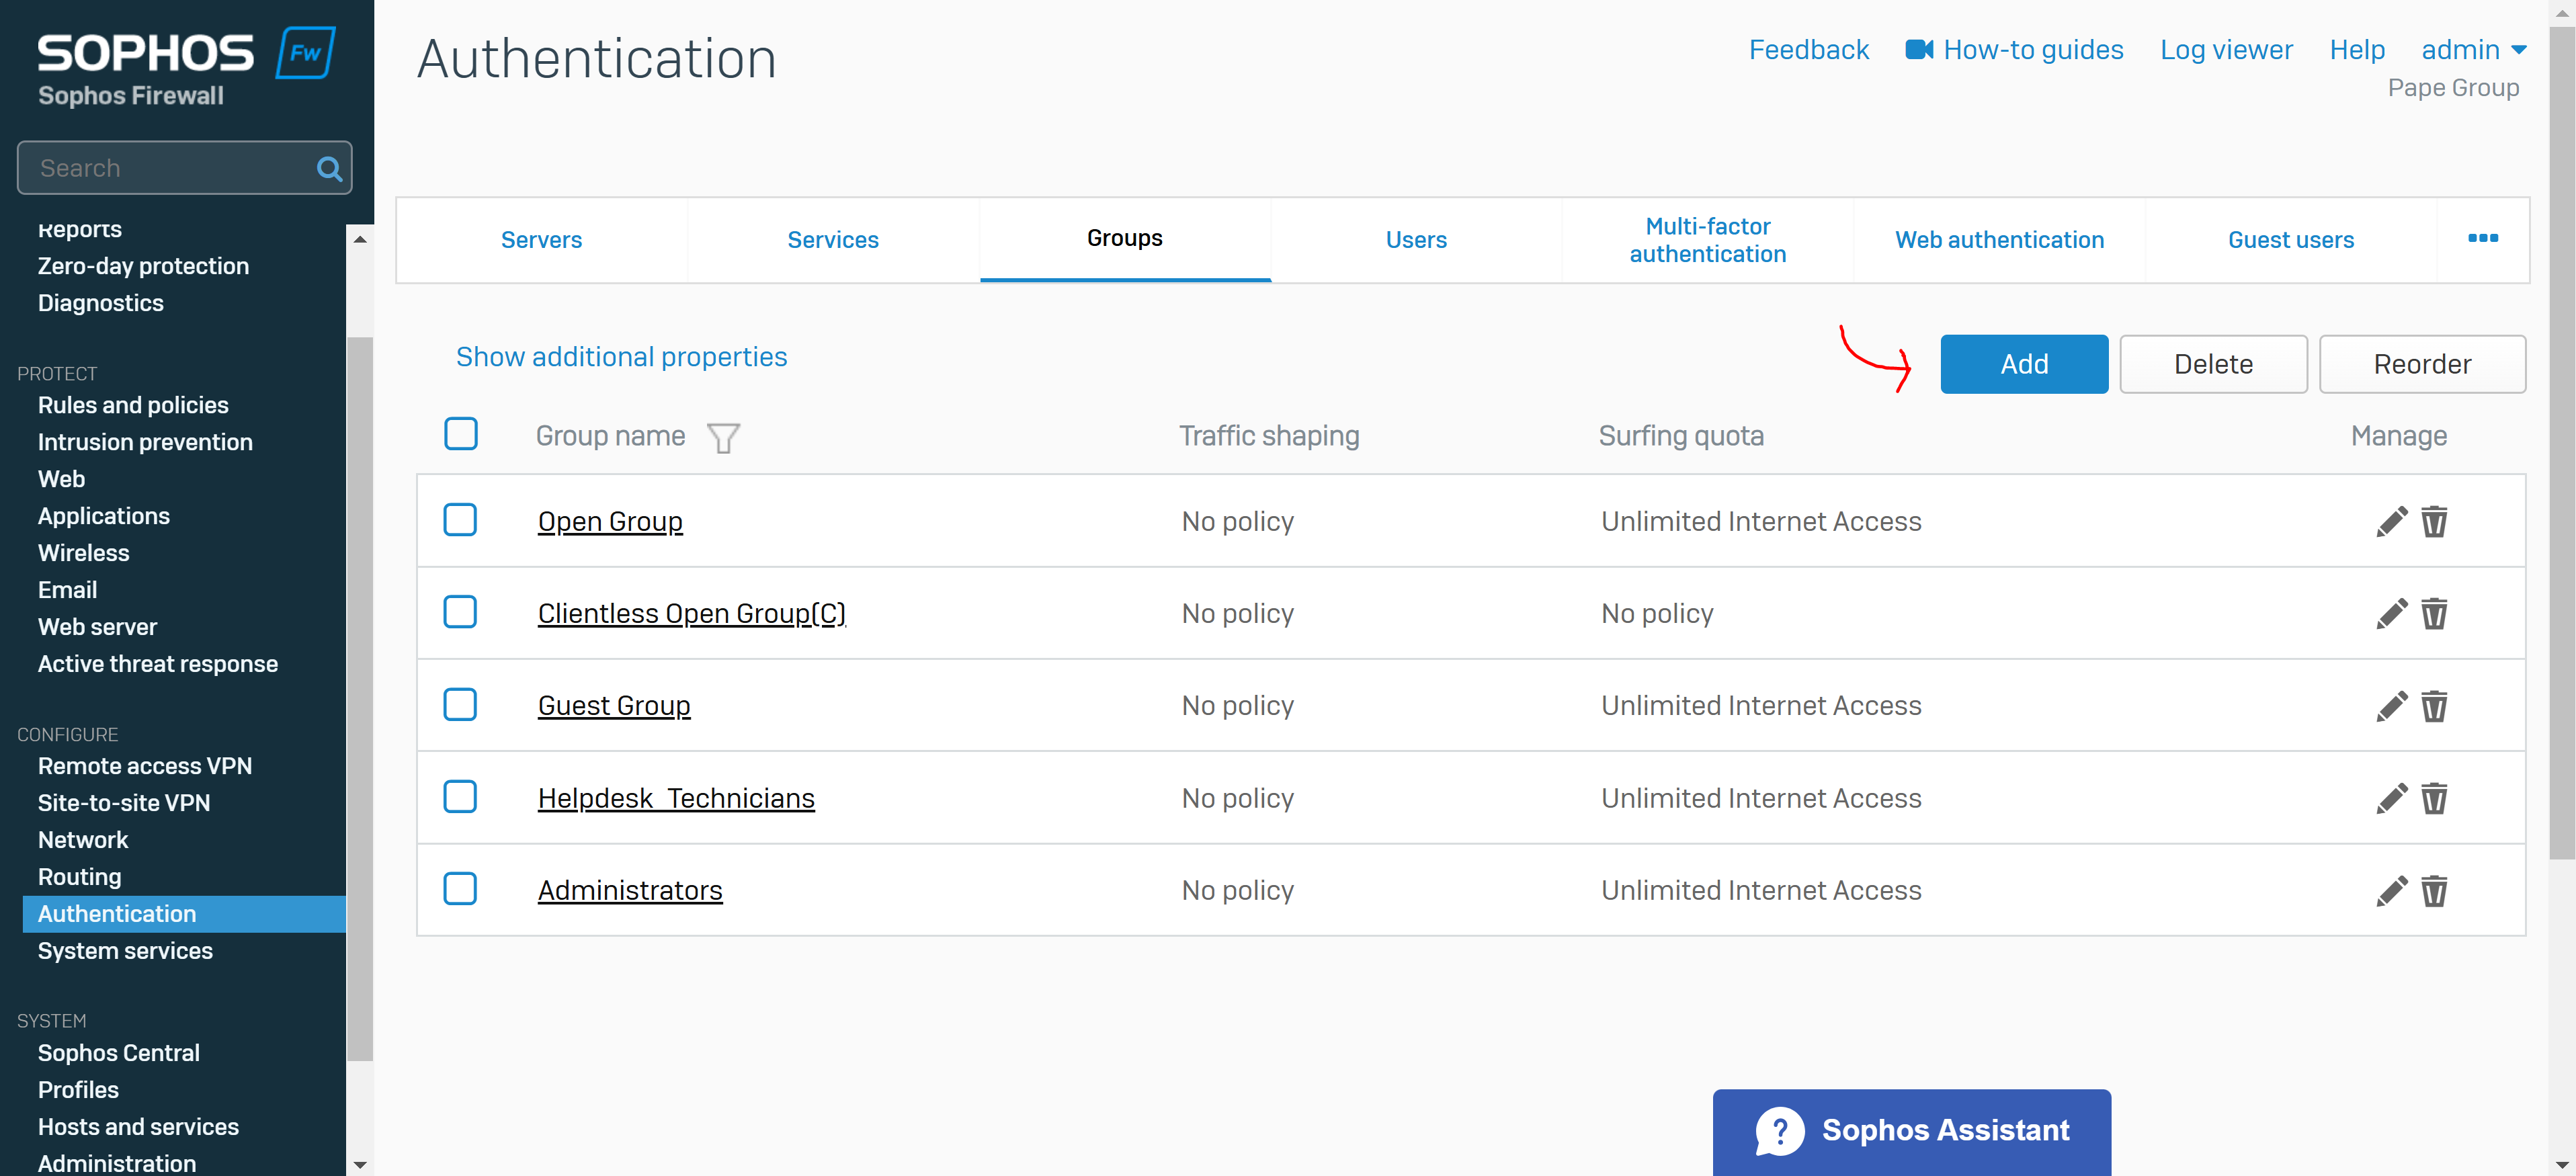Viewport: 2576px width, 1176px height.
Task: Open the Multi-factor authentication tab
Action: click(1708, 240)
